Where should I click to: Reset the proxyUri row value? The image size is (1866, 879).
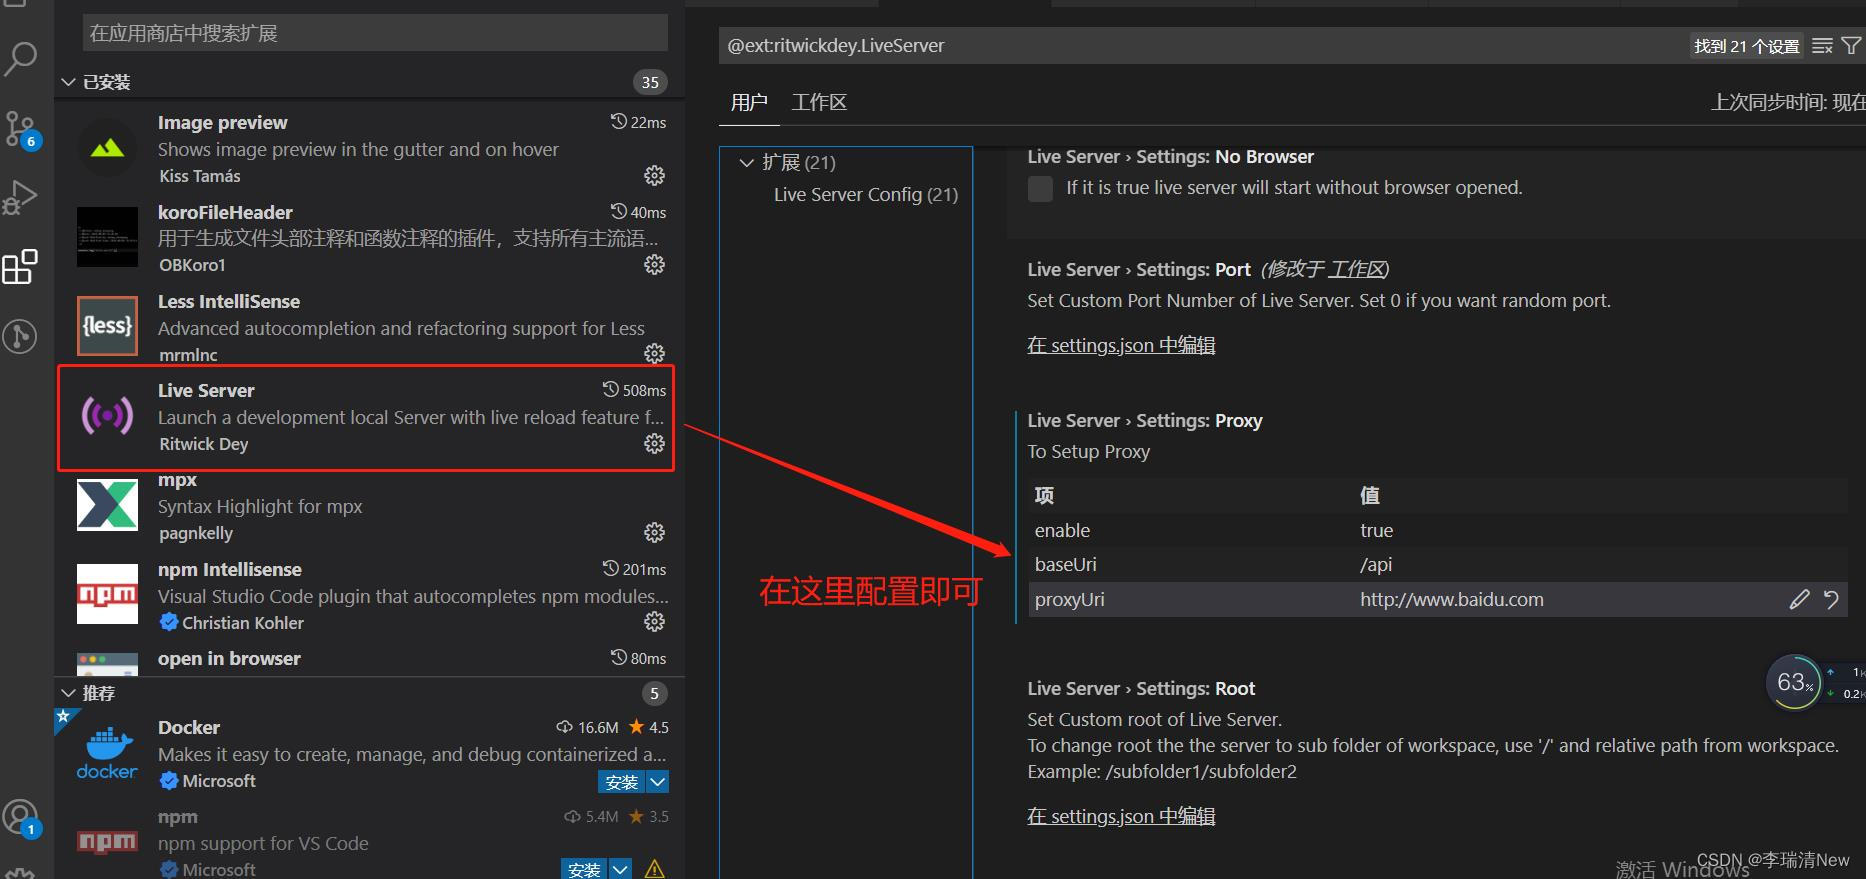click(1831, 600)
